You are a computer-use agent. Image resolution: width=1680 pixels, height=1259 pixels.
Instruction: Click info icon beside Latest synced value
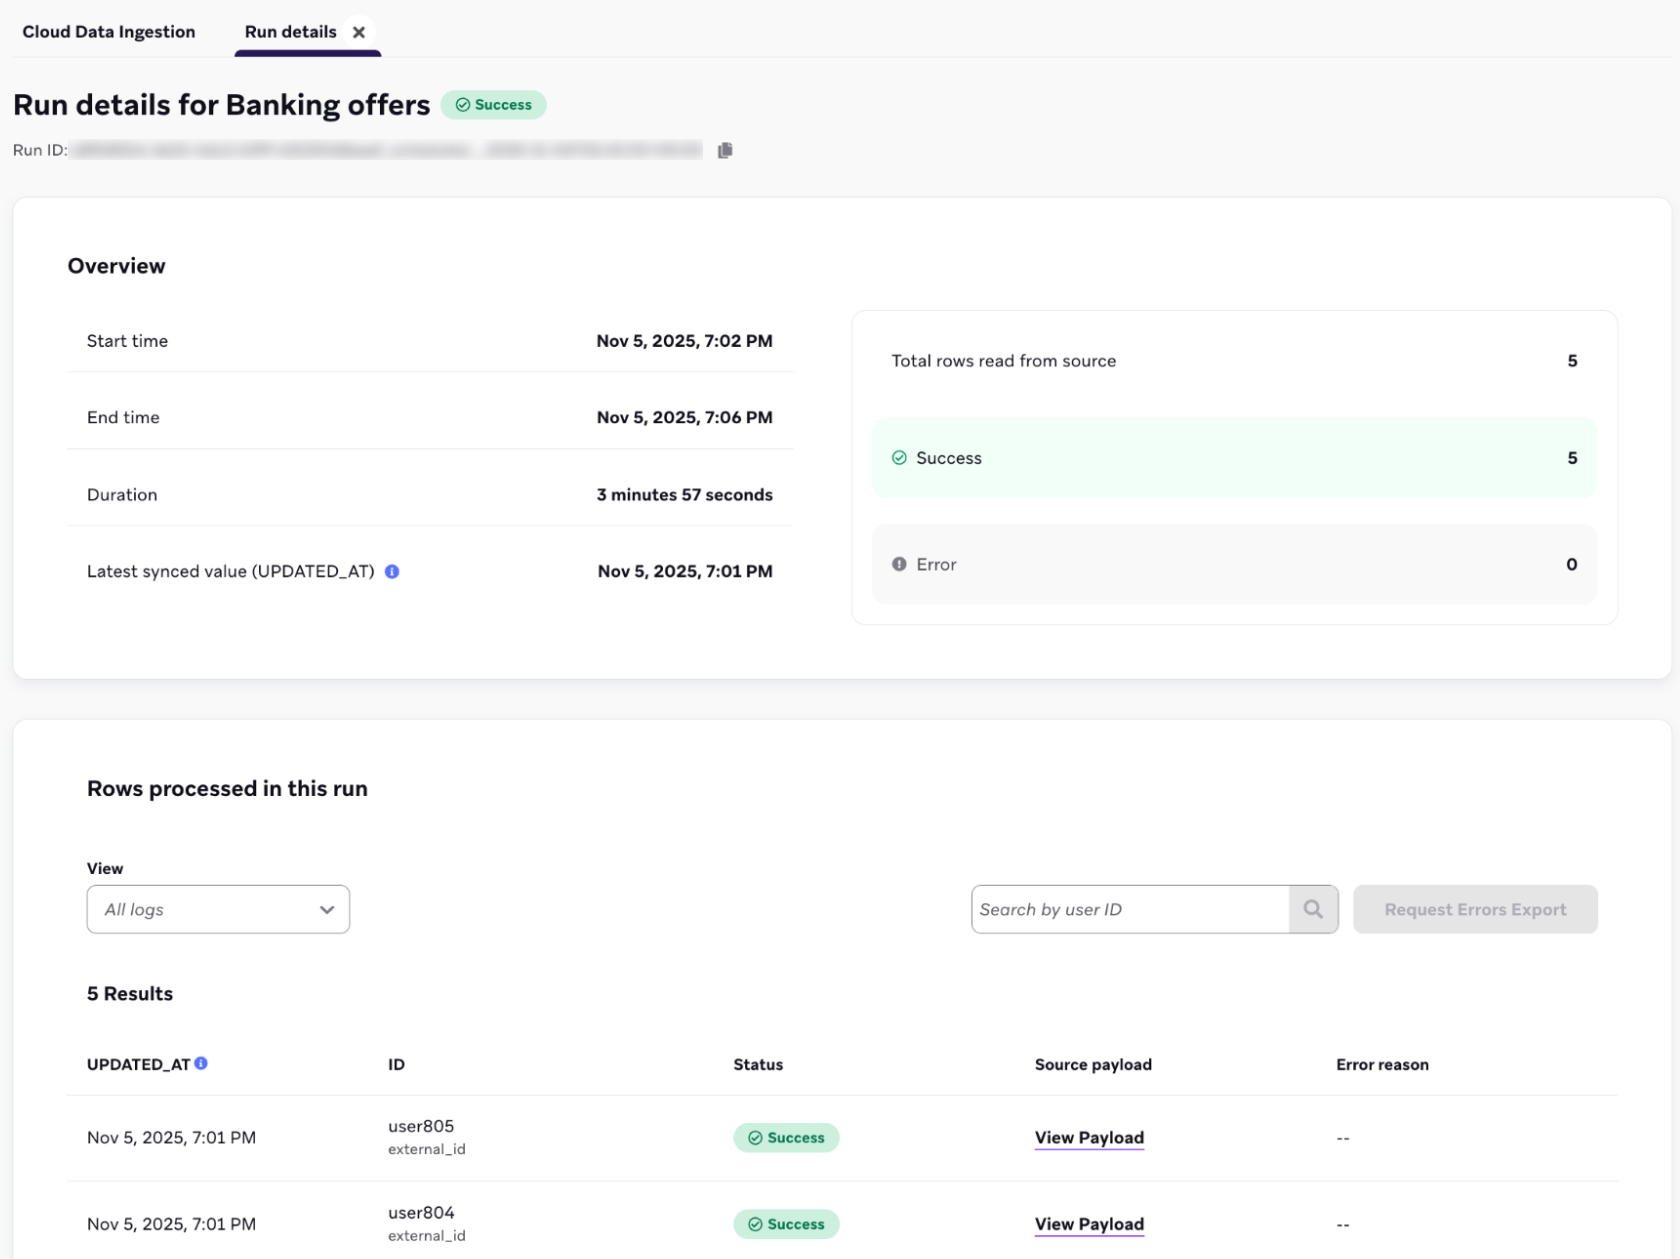(x=392, y=572)
